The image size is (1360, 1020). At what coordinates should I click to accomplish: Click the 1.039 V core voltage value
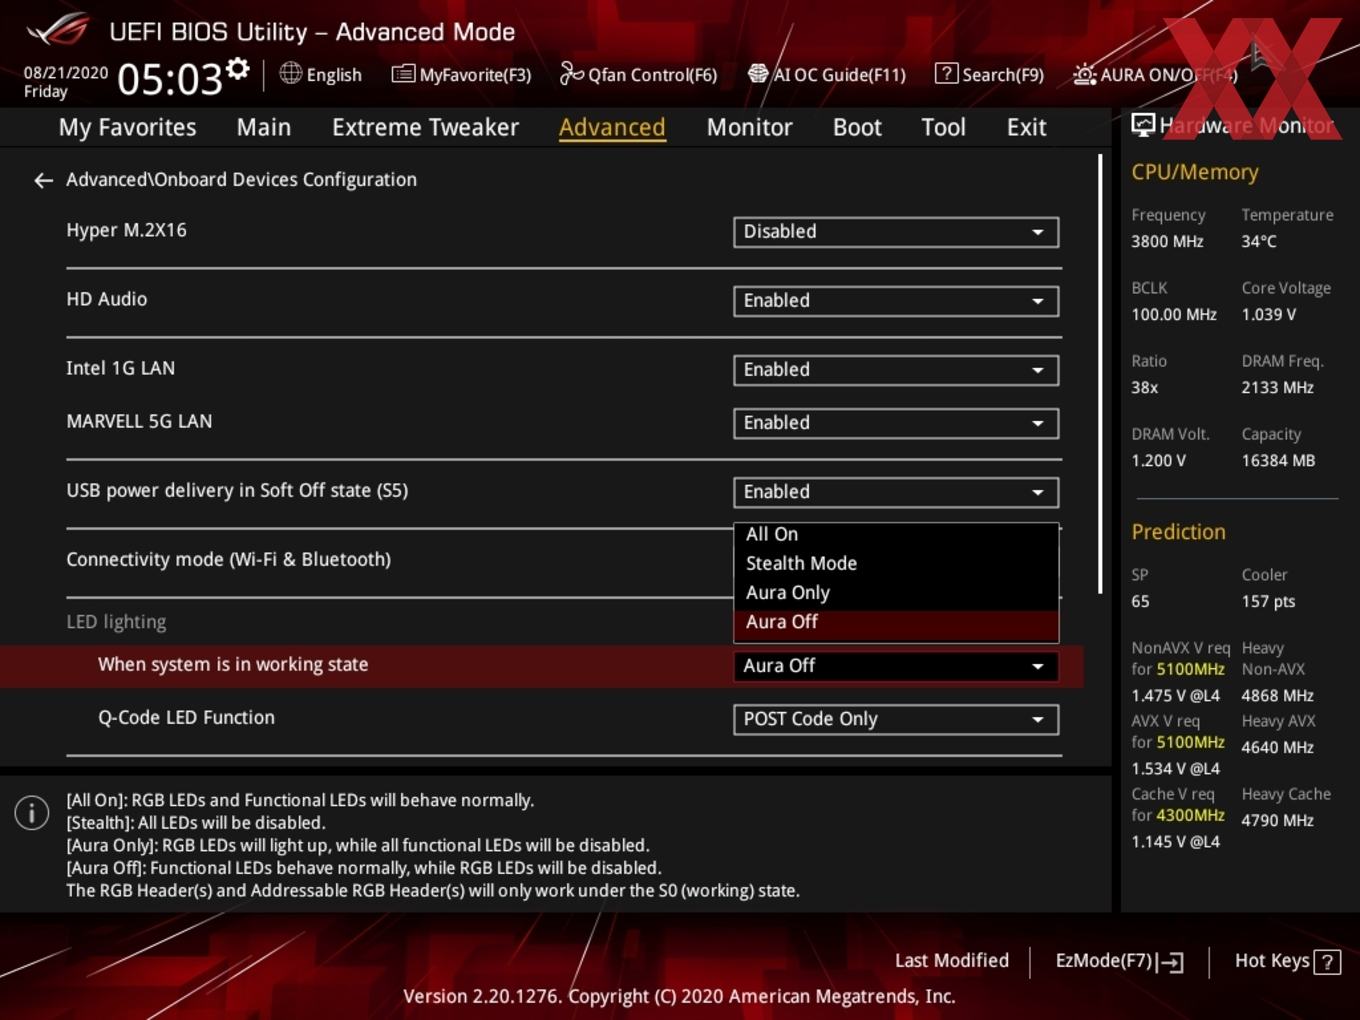pyautogui.click(x=1268, y=314)
